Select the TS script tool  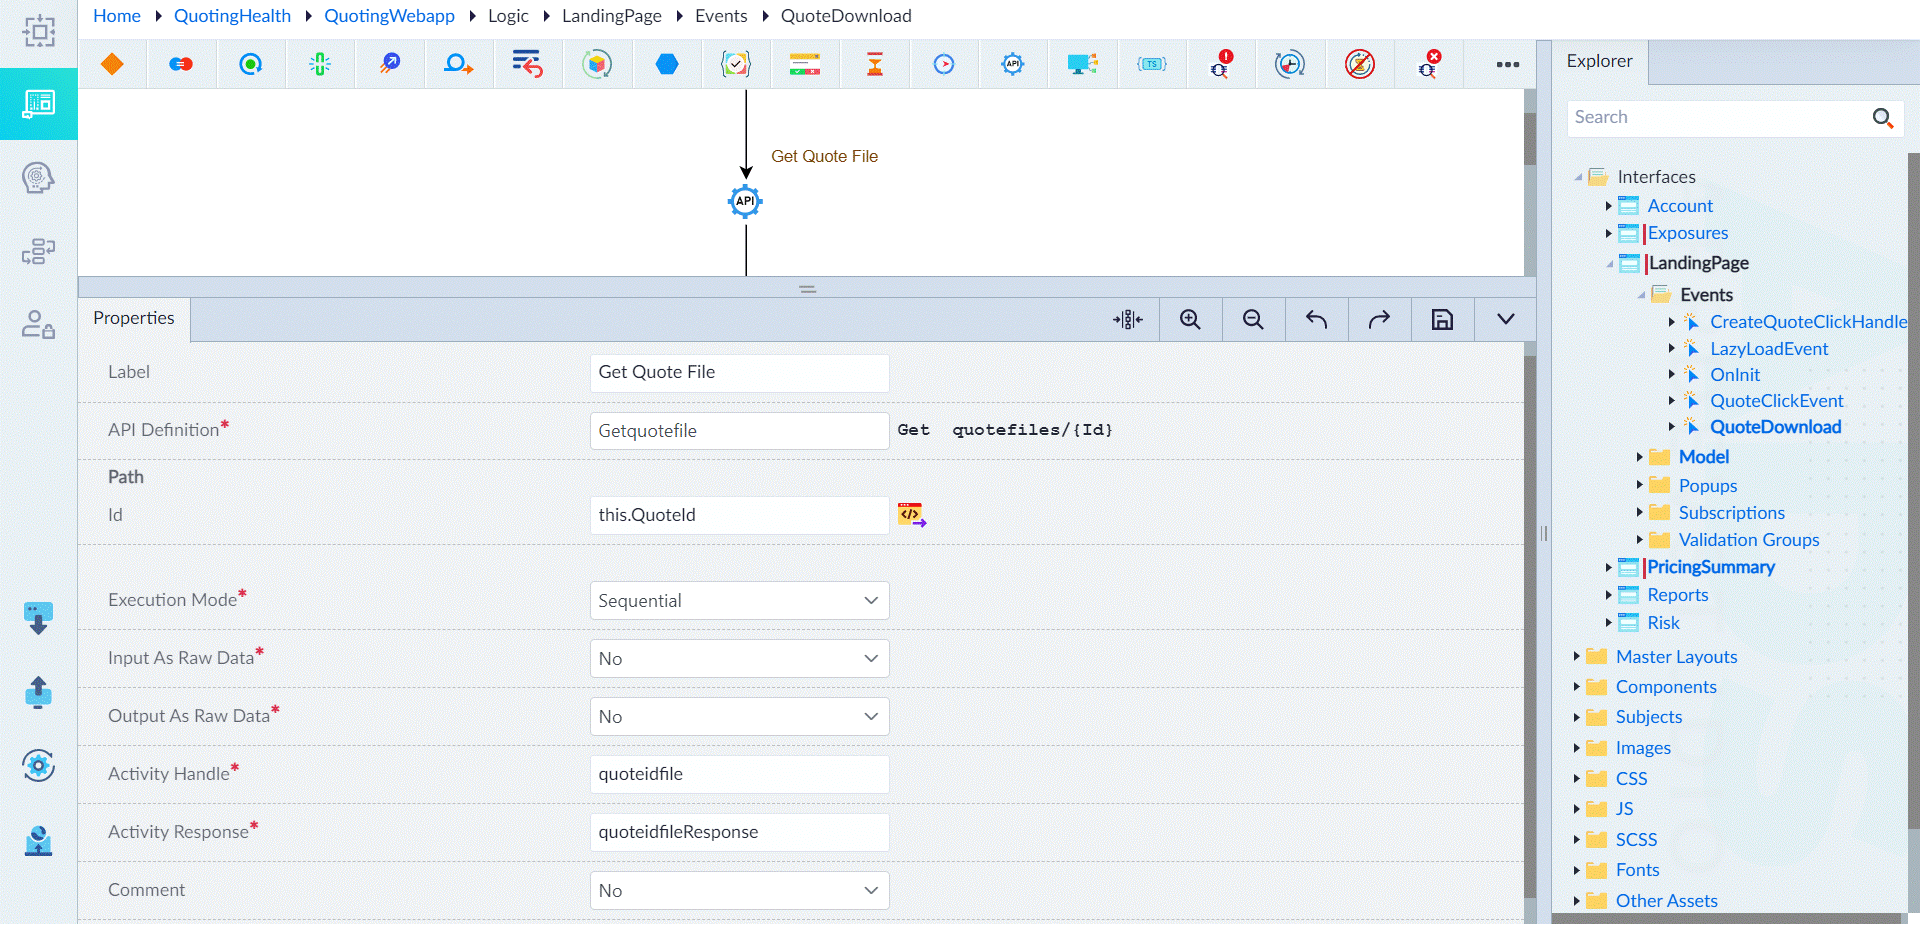click(x=1152, y=64)
